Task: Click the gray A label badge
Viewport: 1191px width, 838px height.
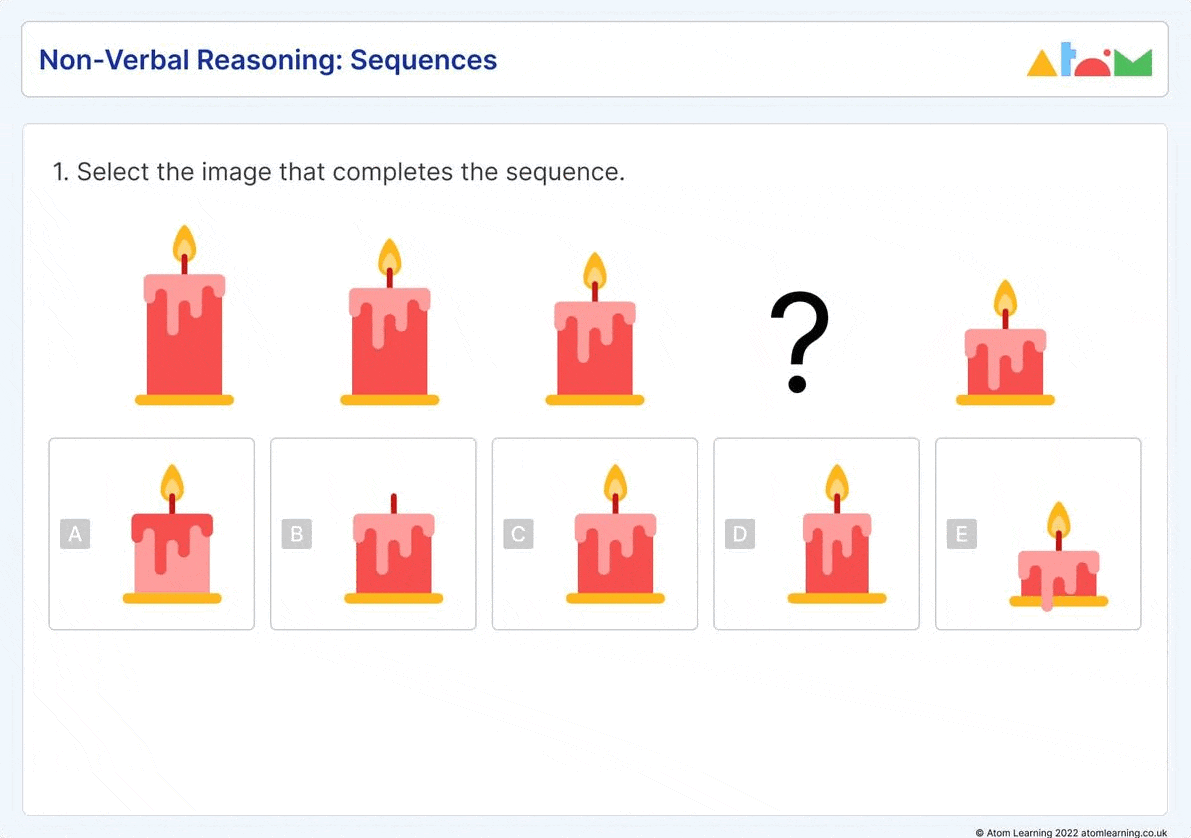Action: (75, 534)
